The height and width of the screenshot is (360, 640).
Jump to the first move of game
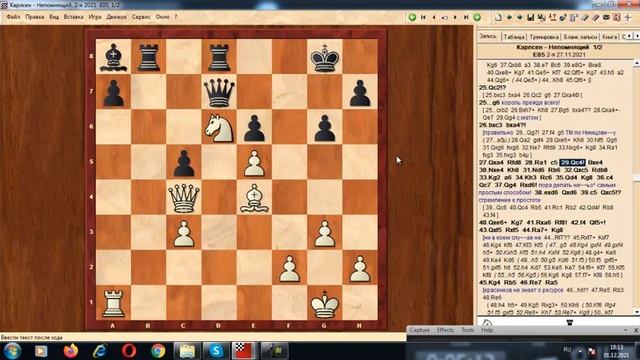pos(423,17)
